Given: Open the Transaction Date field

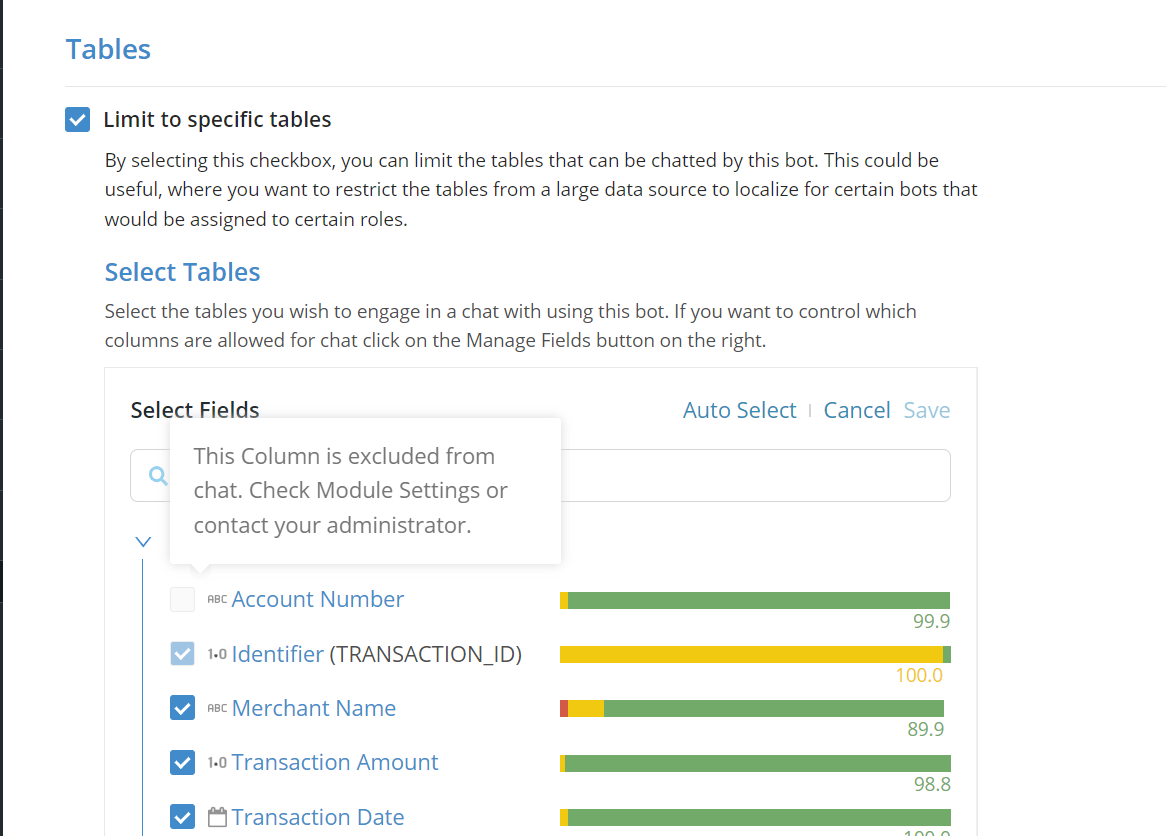Looking at the screenshot, I should tap(318, 817).
